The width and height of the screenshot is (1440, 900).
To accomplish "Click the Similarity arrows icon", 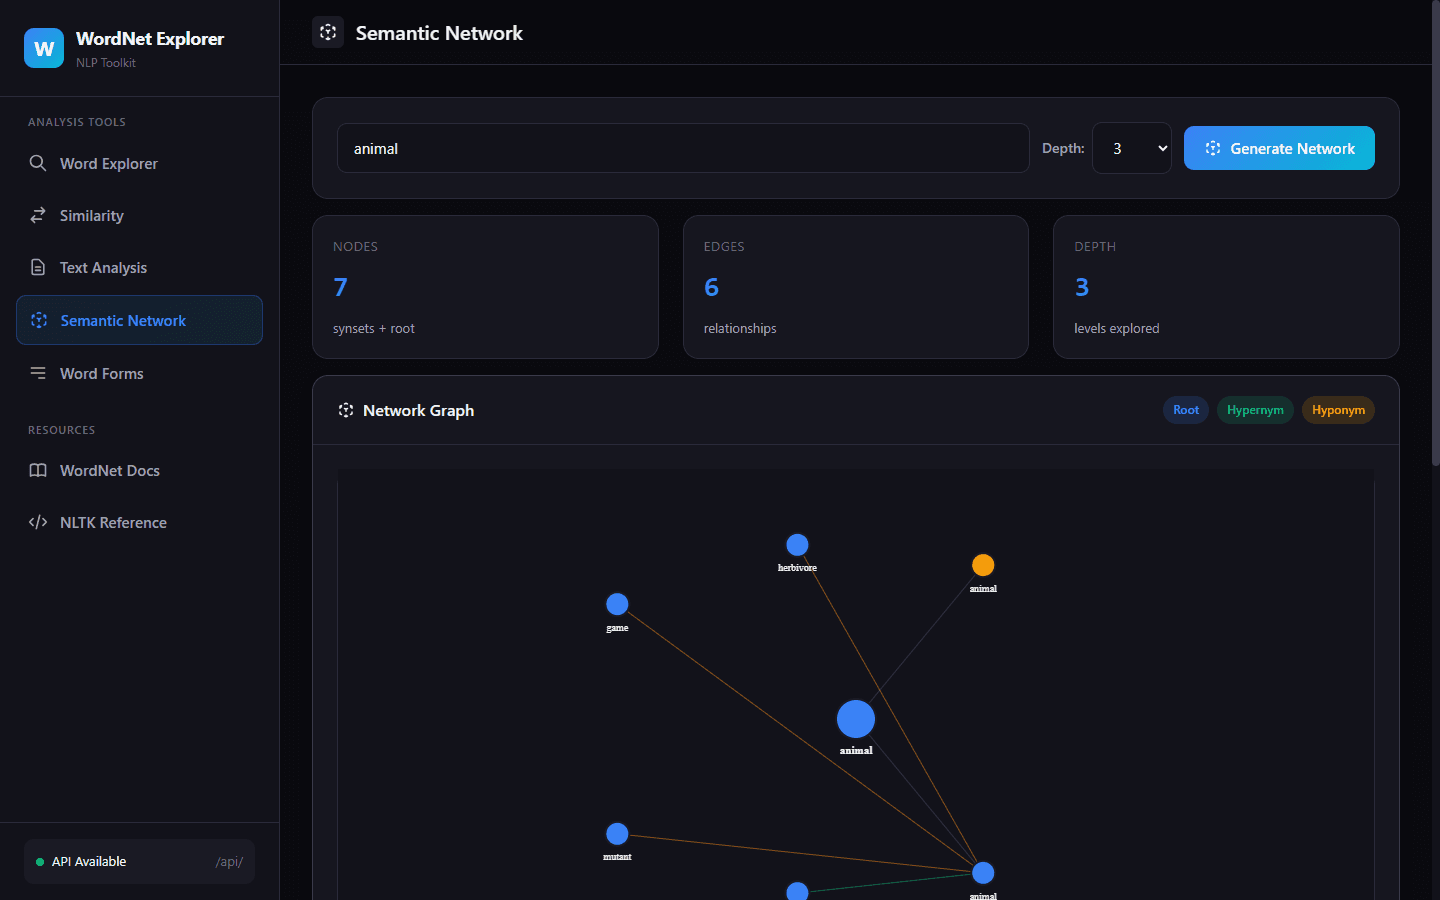I will (38, 215).
